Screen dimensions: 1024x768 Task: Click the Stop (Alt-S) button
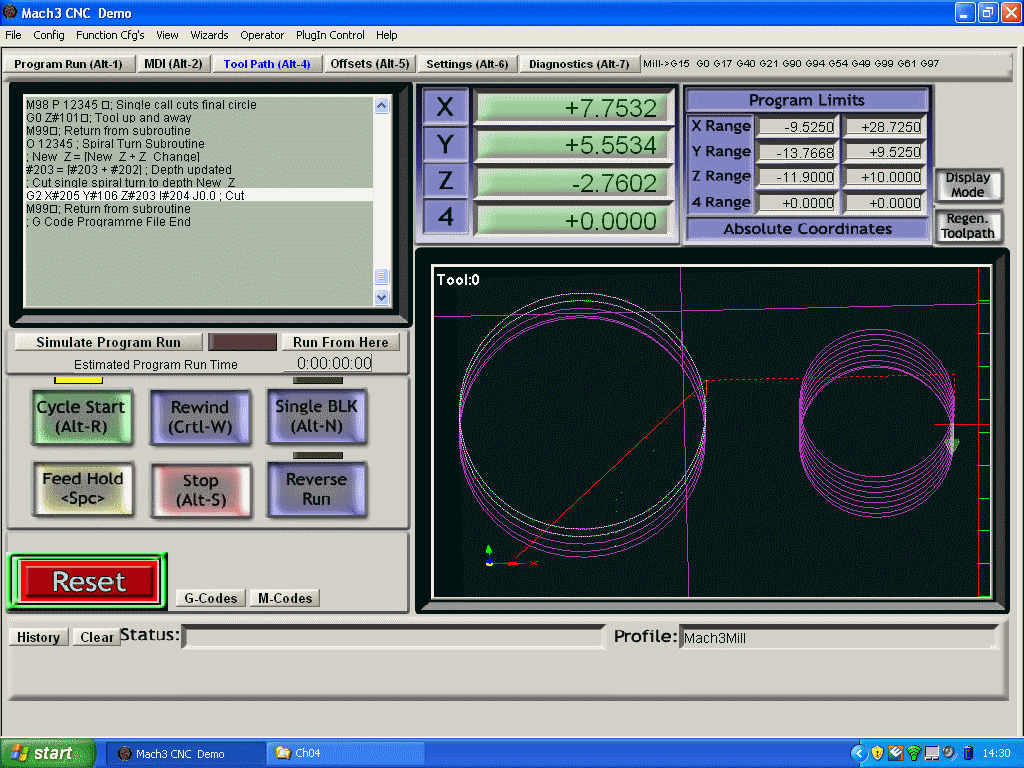pos(200,490)
